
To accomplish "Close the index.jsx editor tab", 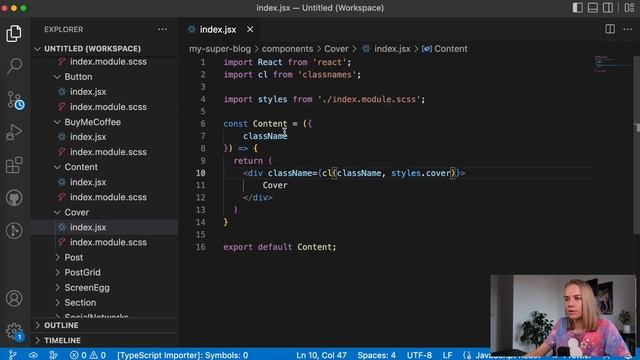I will (250, 29).
